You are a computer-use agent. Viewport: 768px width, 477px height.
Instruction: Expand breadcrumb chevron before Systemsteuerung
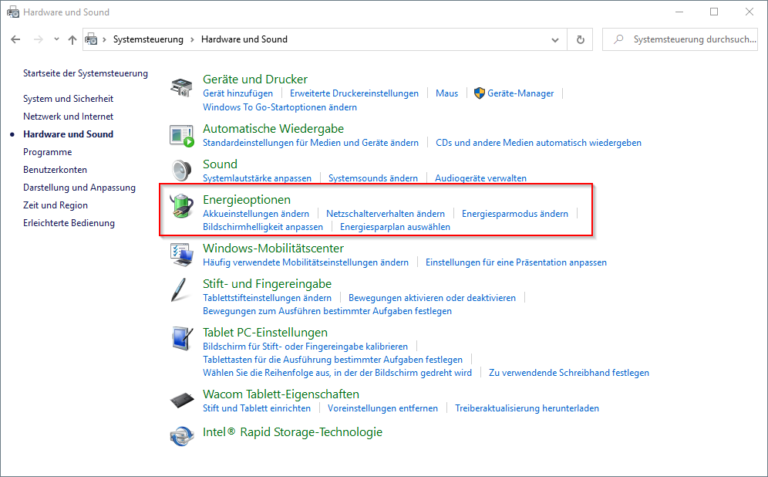(x=104, y=40)
